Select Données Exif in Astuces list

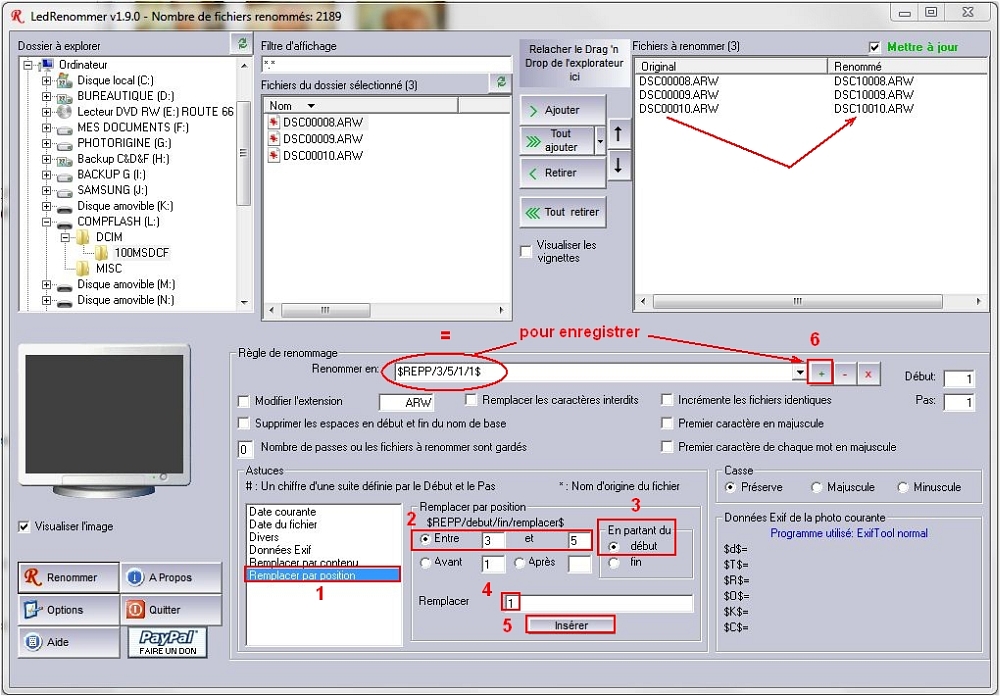coord(280,550)
